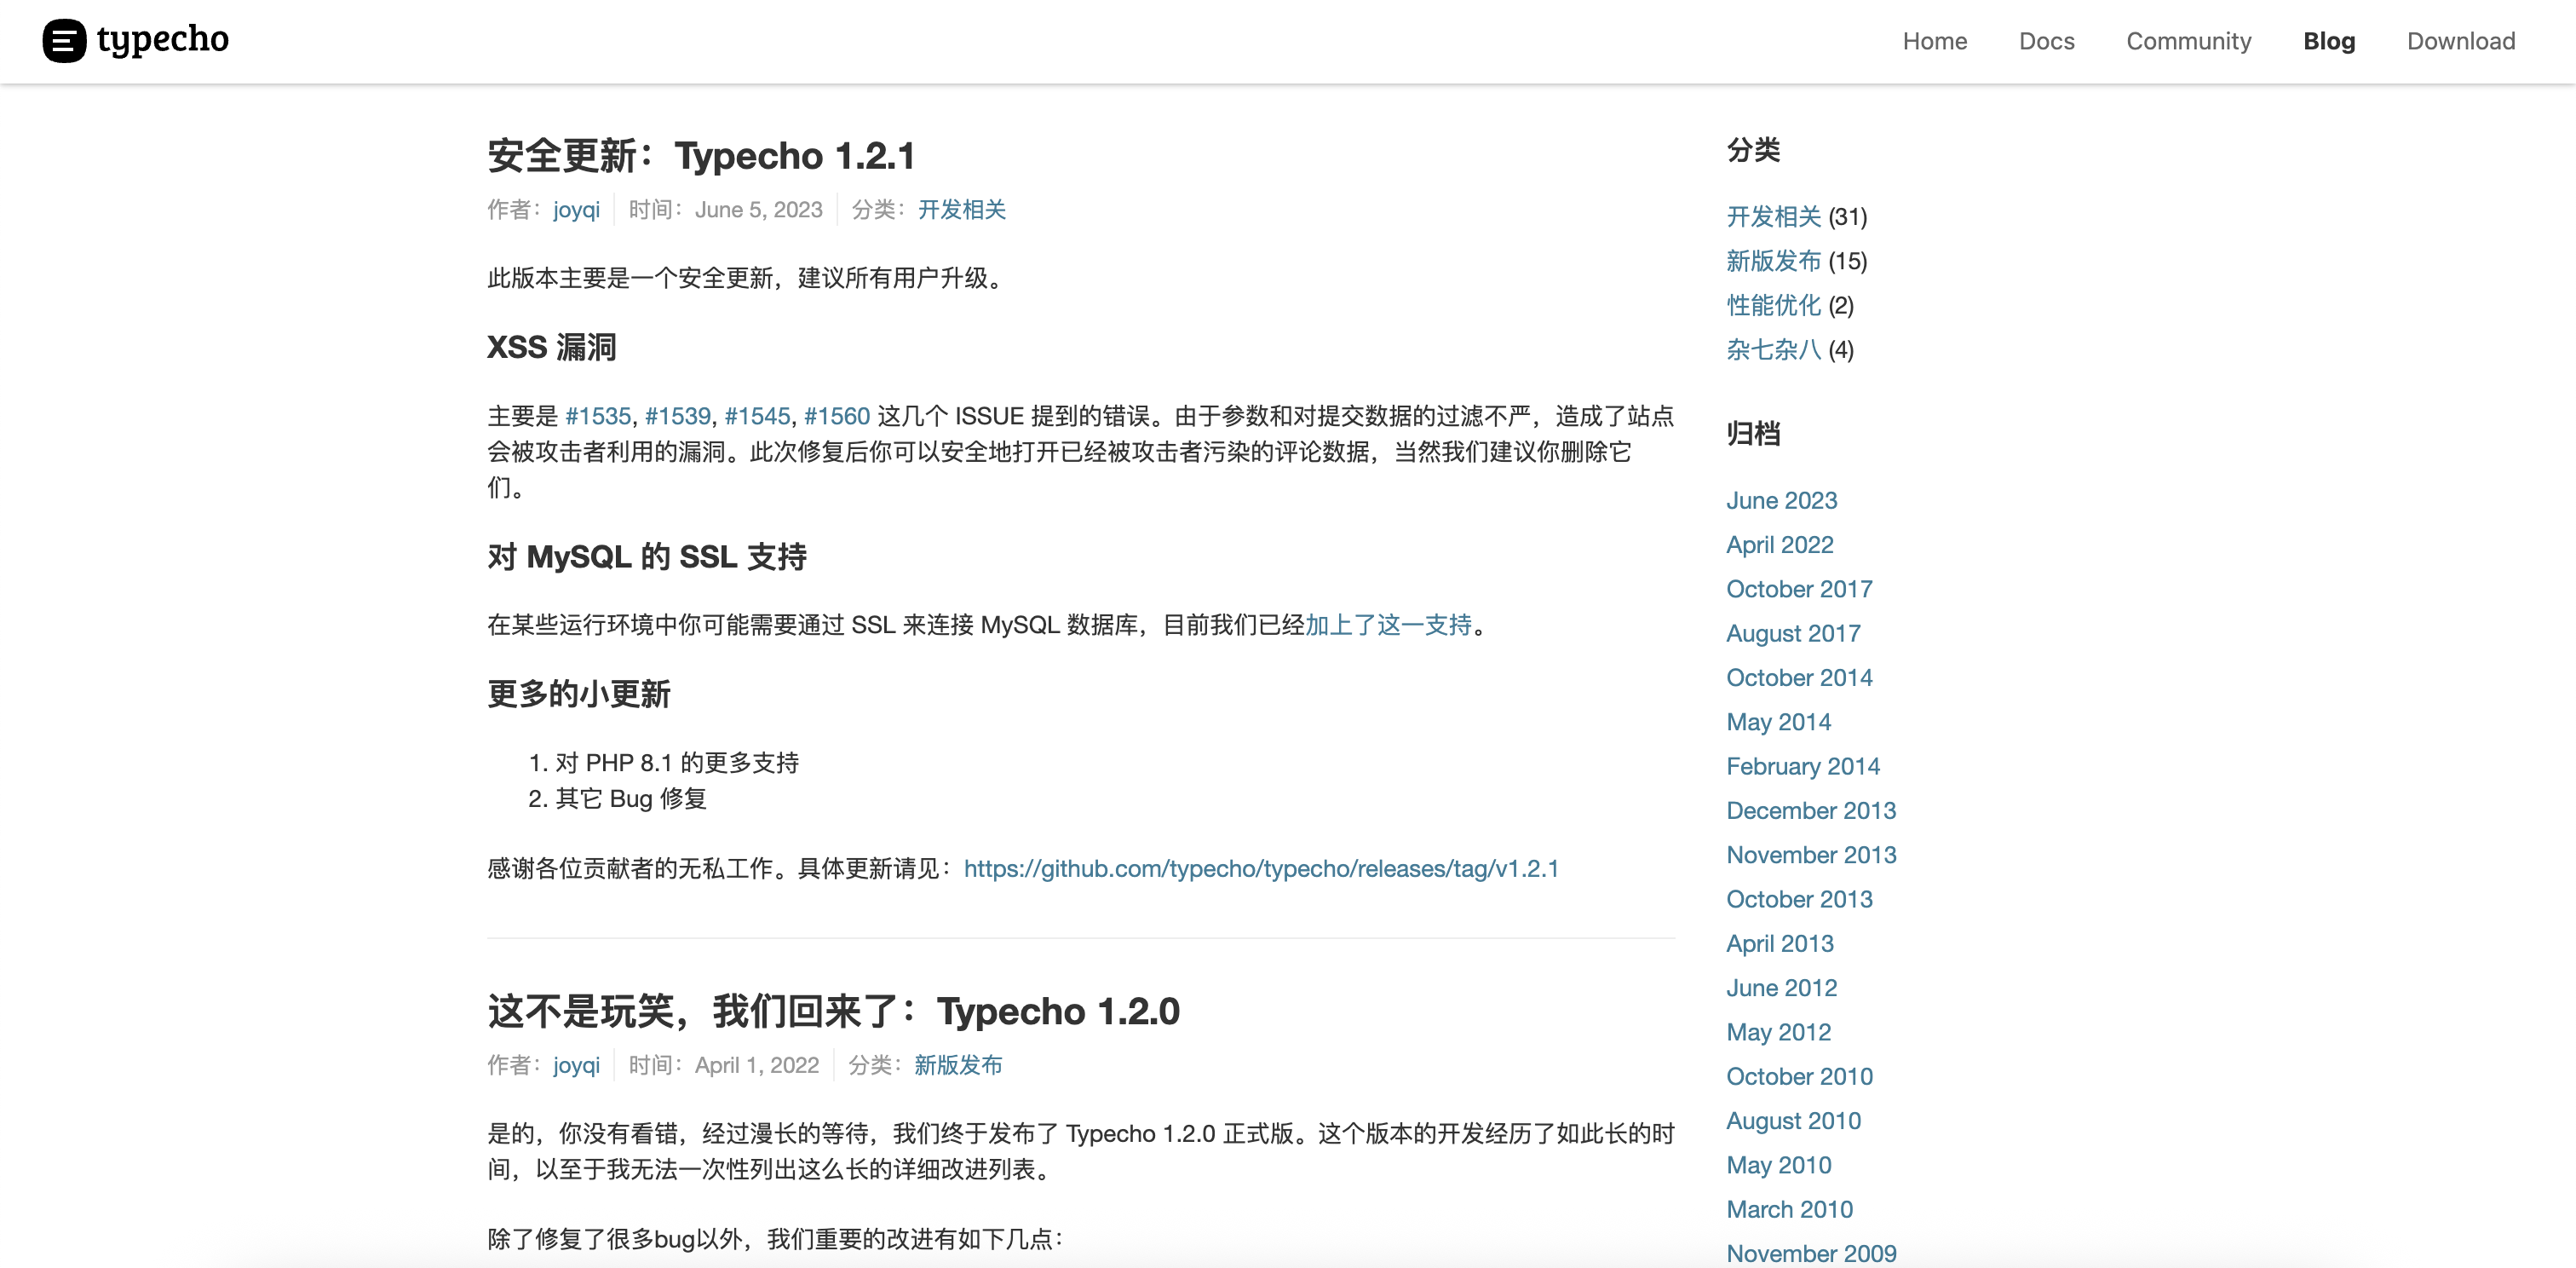Follow the 加上了这一支持 link
Screen dimensions: 2576x1268
(x=1388, y=625)
